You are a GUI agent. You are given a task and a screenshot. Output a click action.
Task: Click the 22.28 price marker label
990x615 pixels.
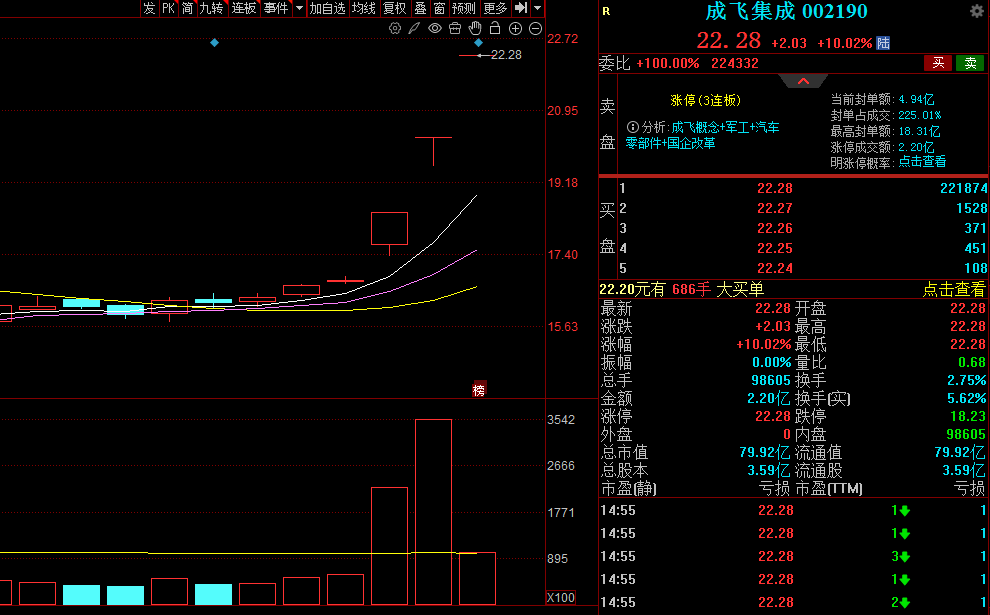[506, 55]
